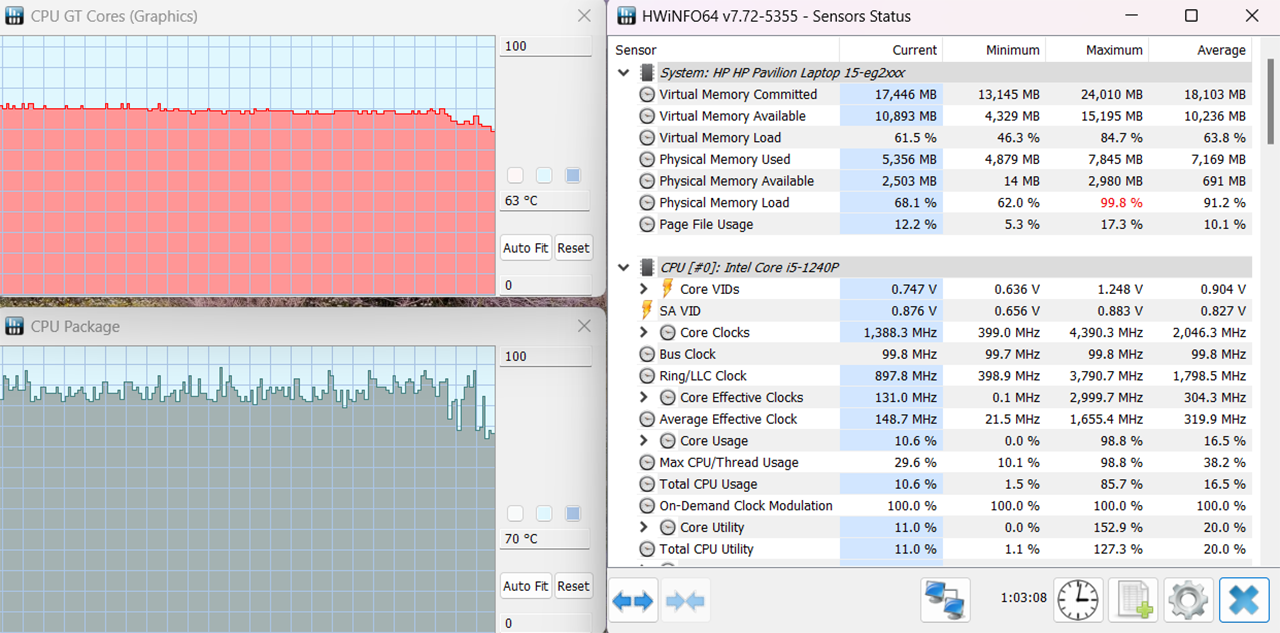Click the expand/collapse layout arrows icon
This screenshot has width=1280, height=633.
(x=633, y=600)
